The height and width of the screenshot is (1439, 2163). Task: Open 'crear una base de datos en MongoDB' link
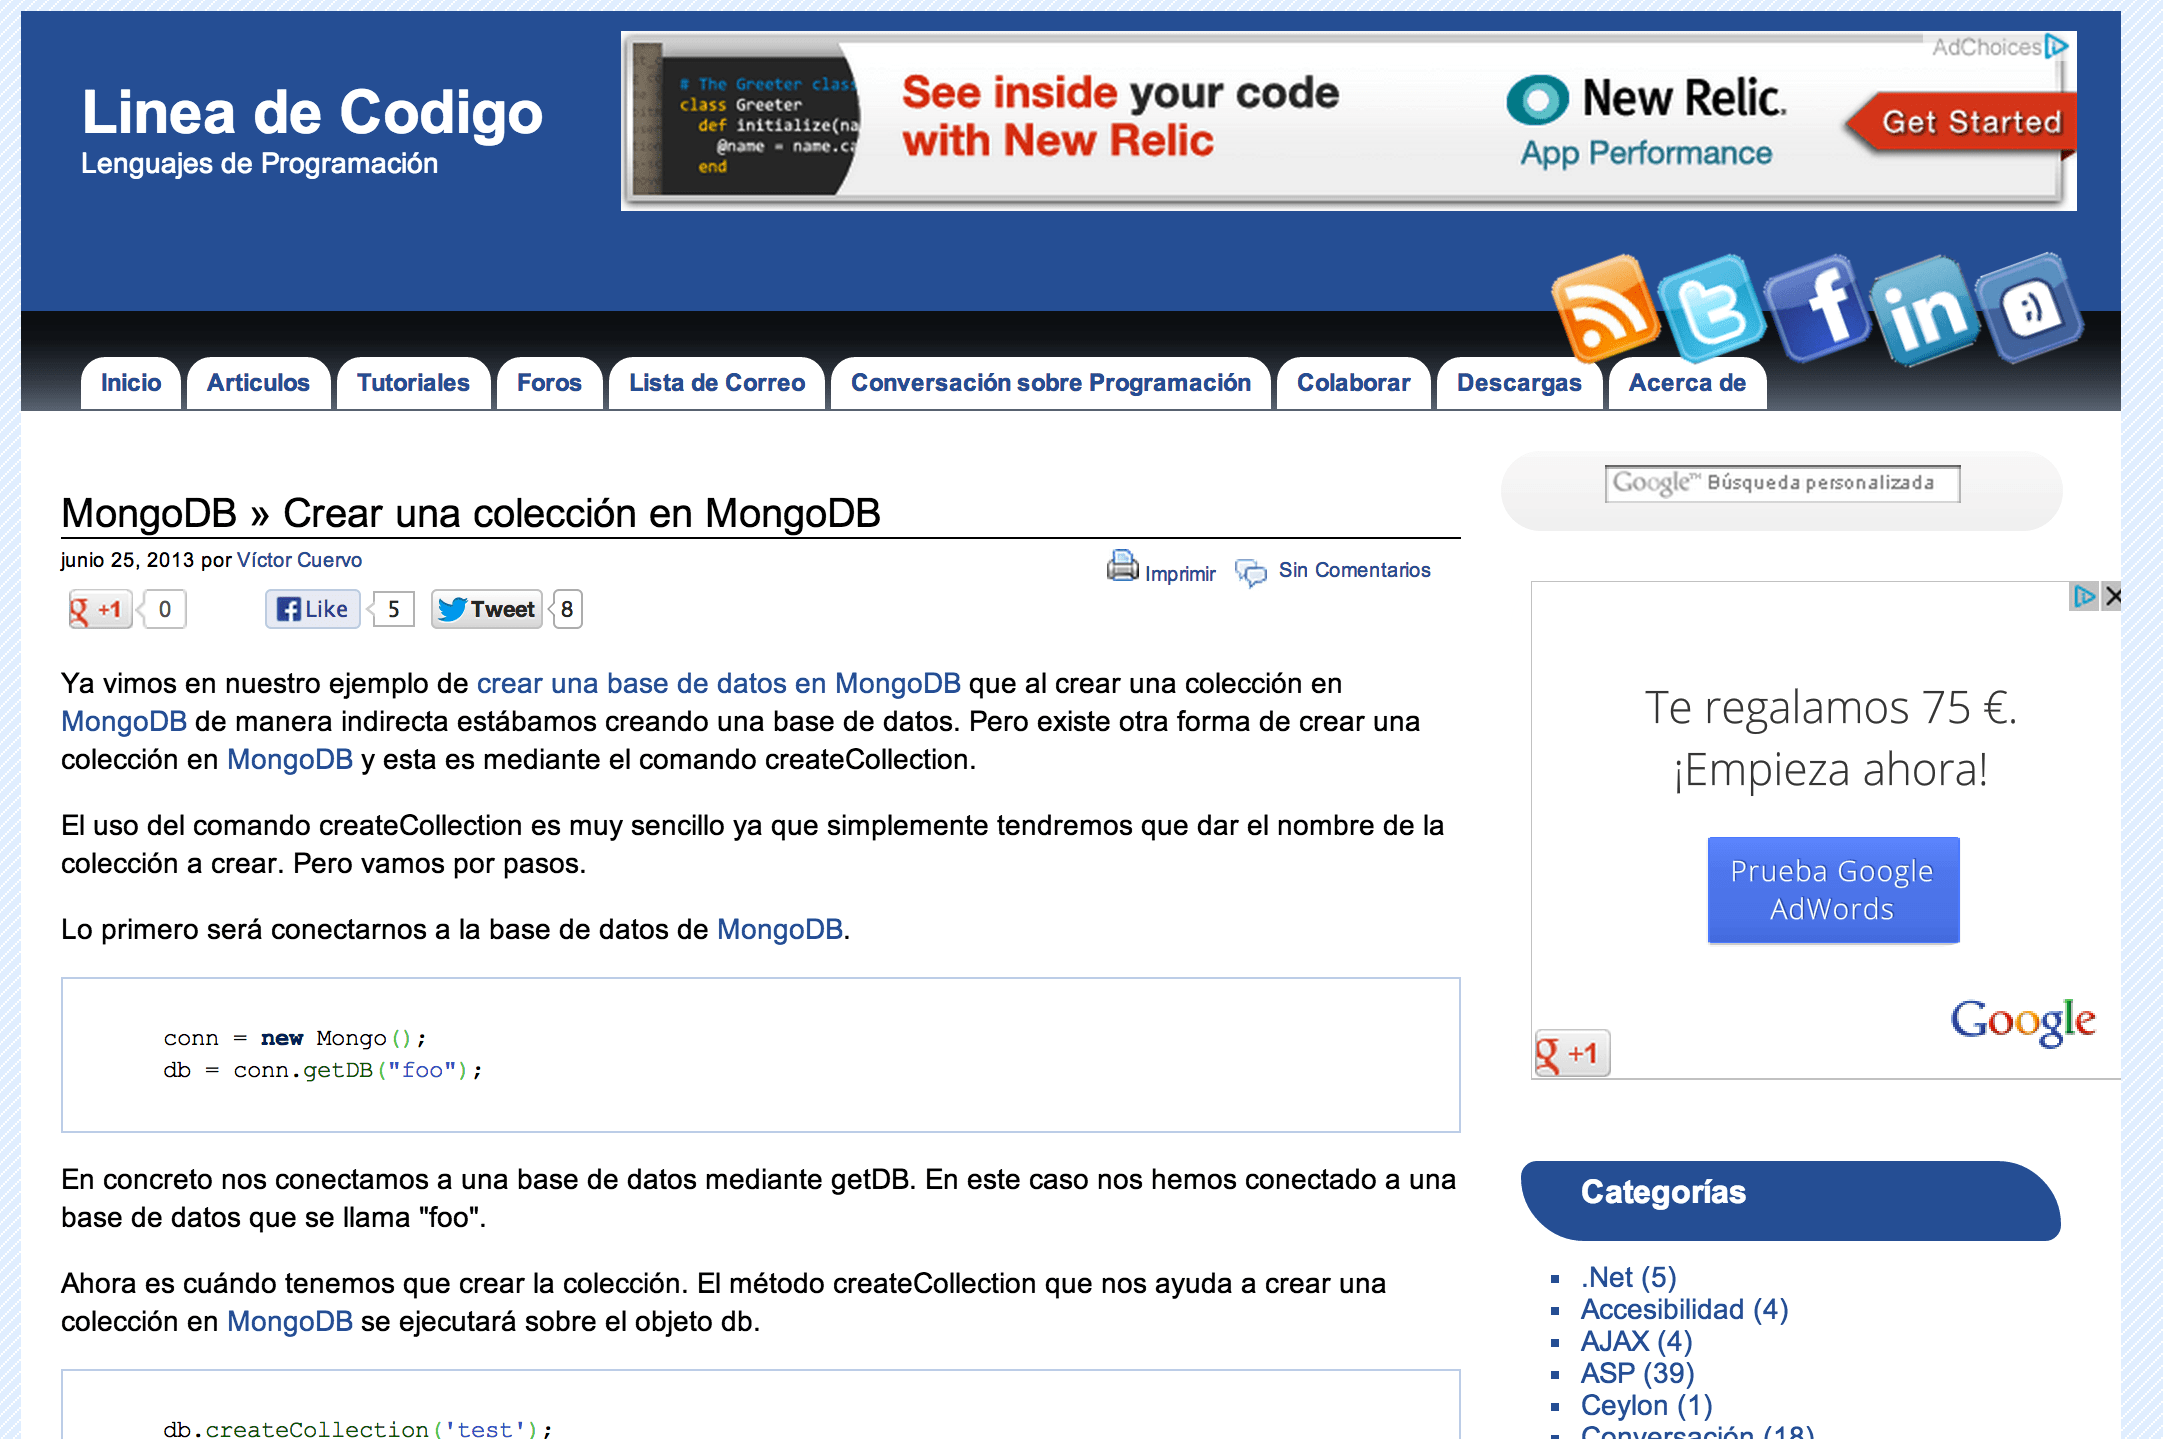(718, 683)
